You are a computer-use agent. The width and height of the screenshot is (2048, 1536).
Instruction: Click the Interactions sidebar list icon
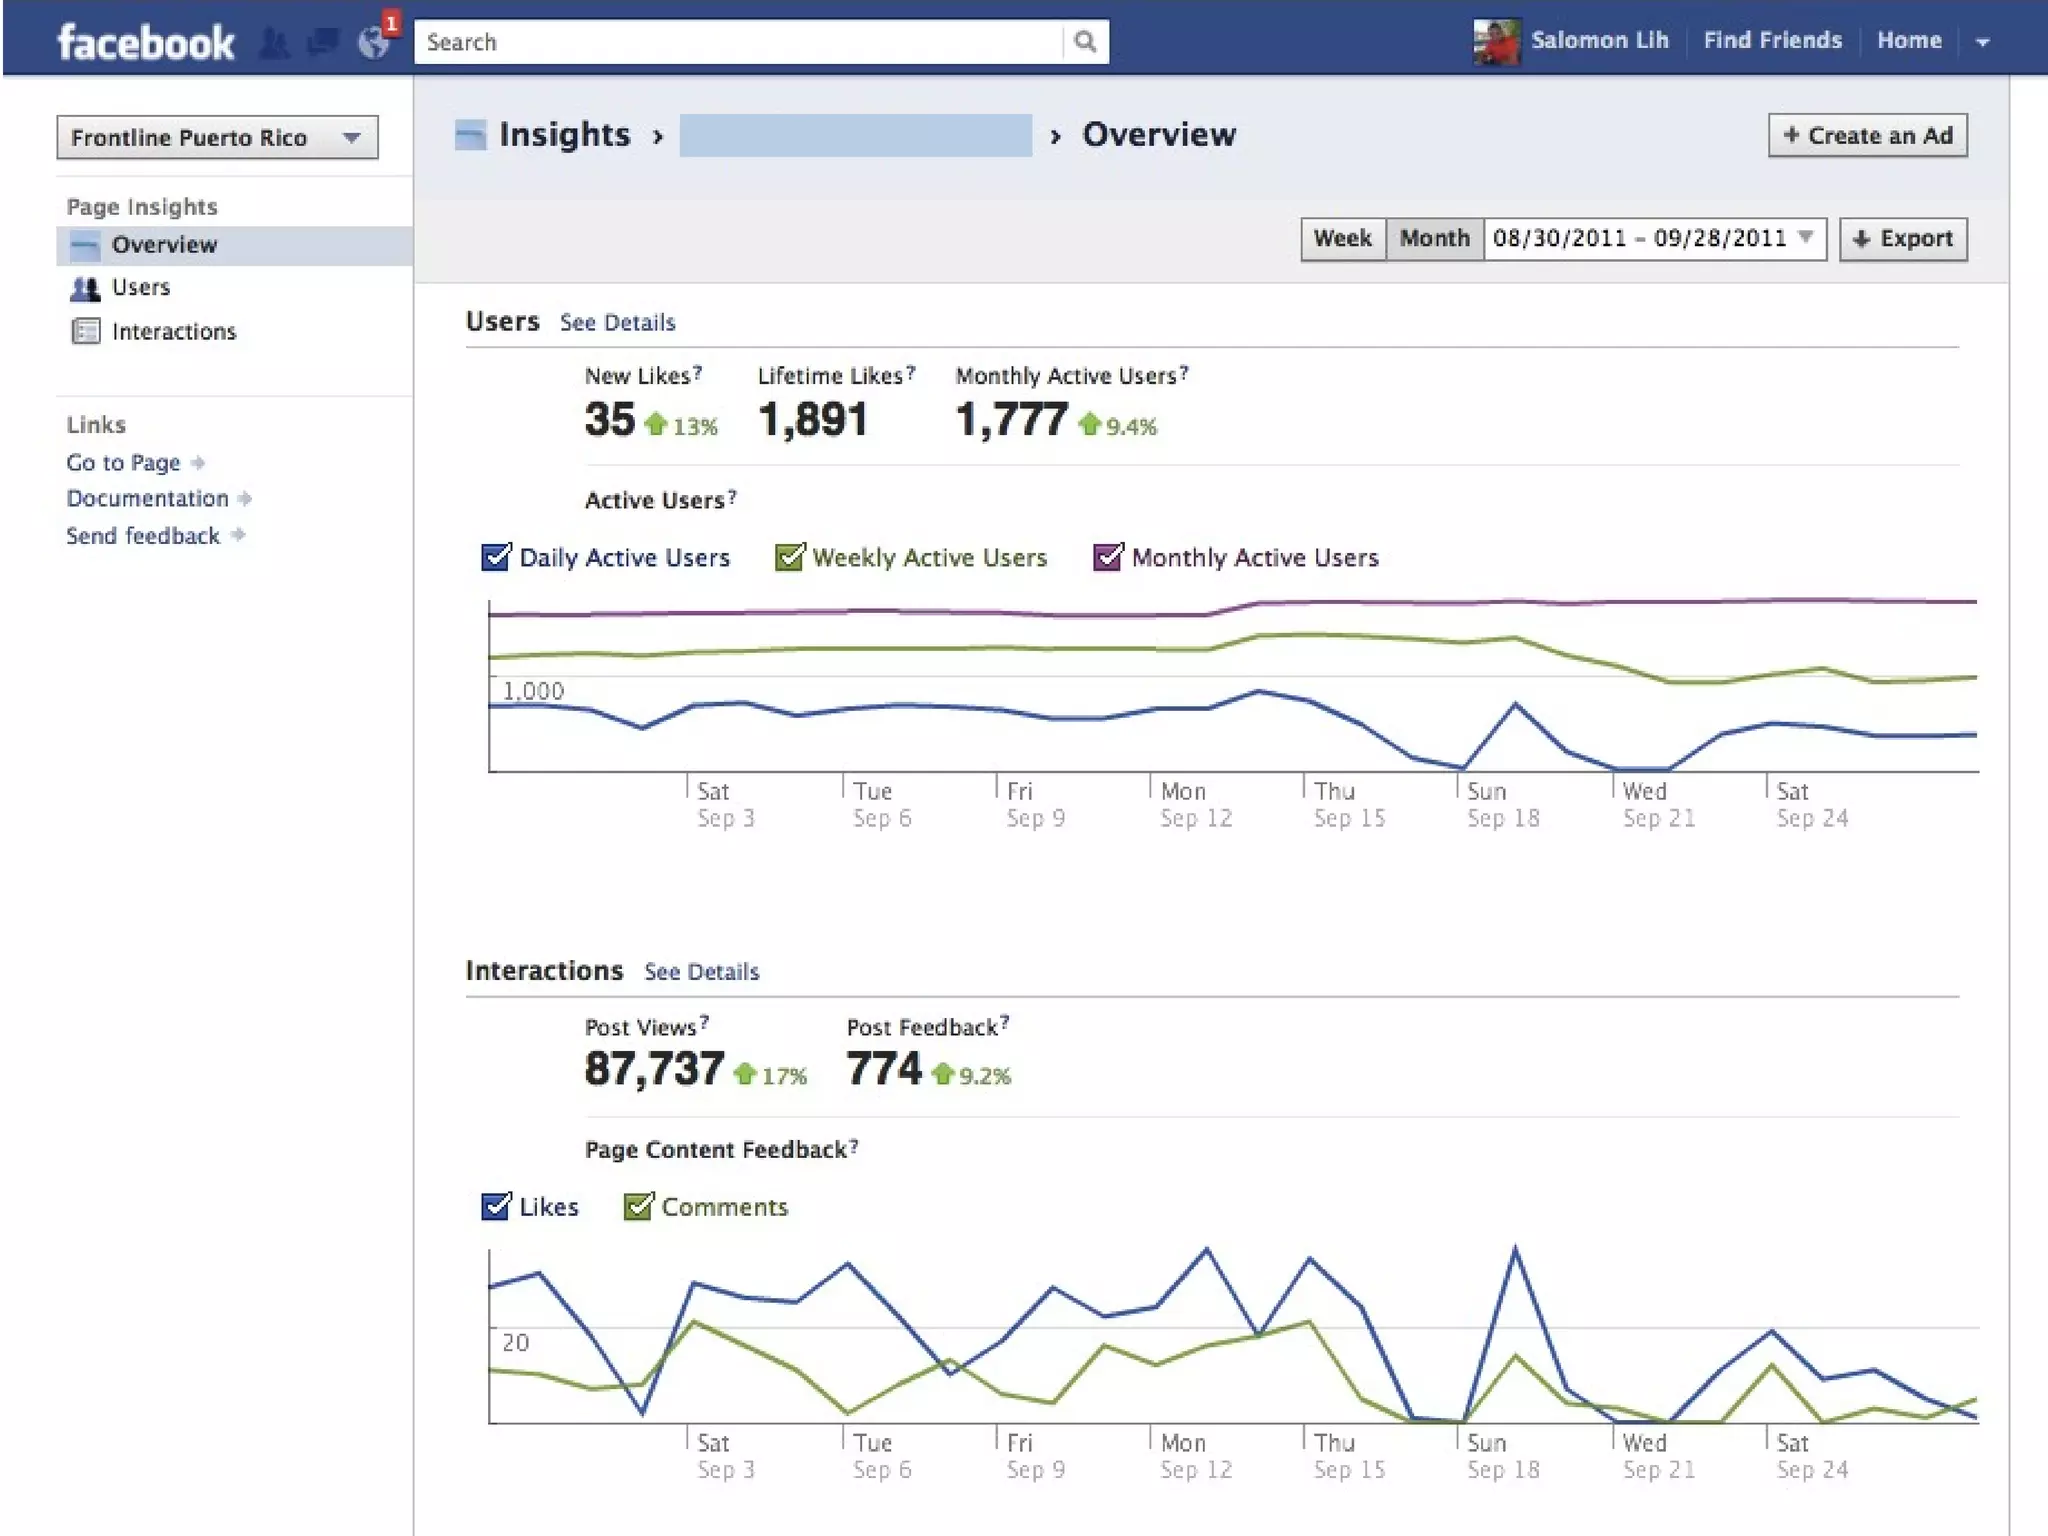pos(86,331)
